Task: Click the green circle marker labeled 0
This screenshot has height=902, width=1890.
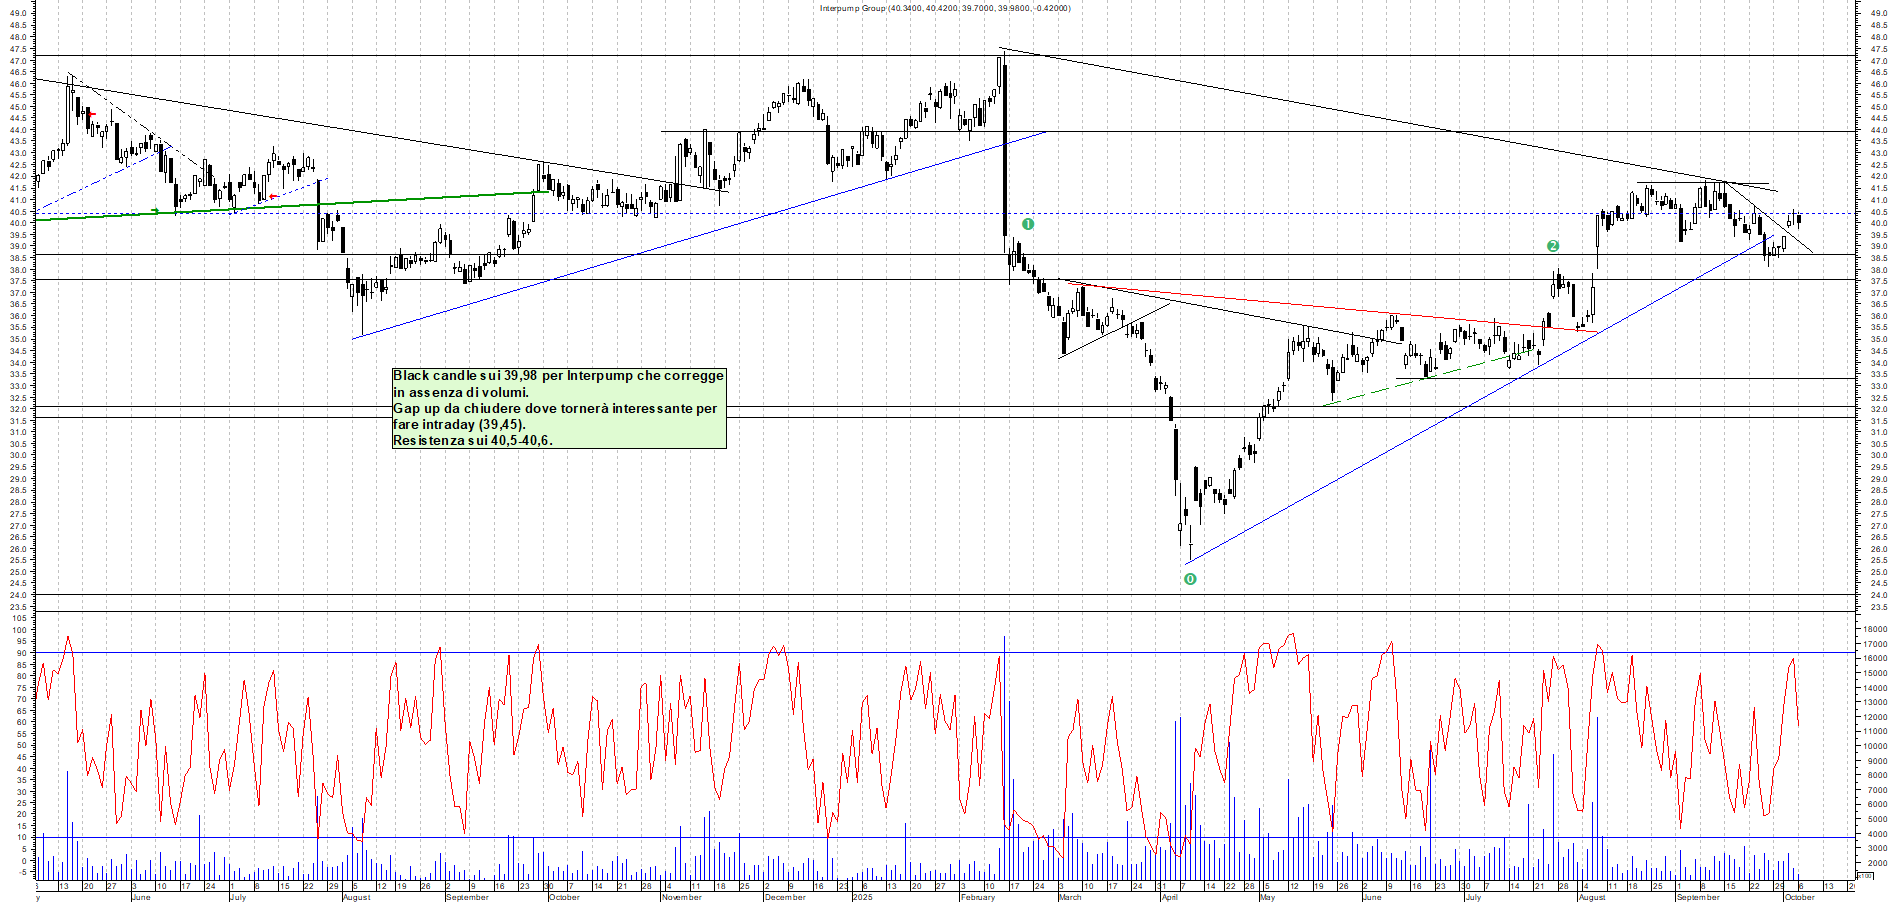Action: [1190, 579]
